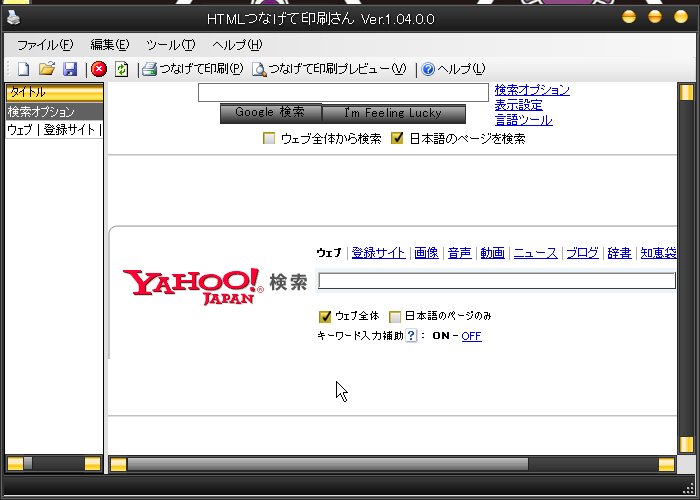Click the ニュース link

[535, 253]
